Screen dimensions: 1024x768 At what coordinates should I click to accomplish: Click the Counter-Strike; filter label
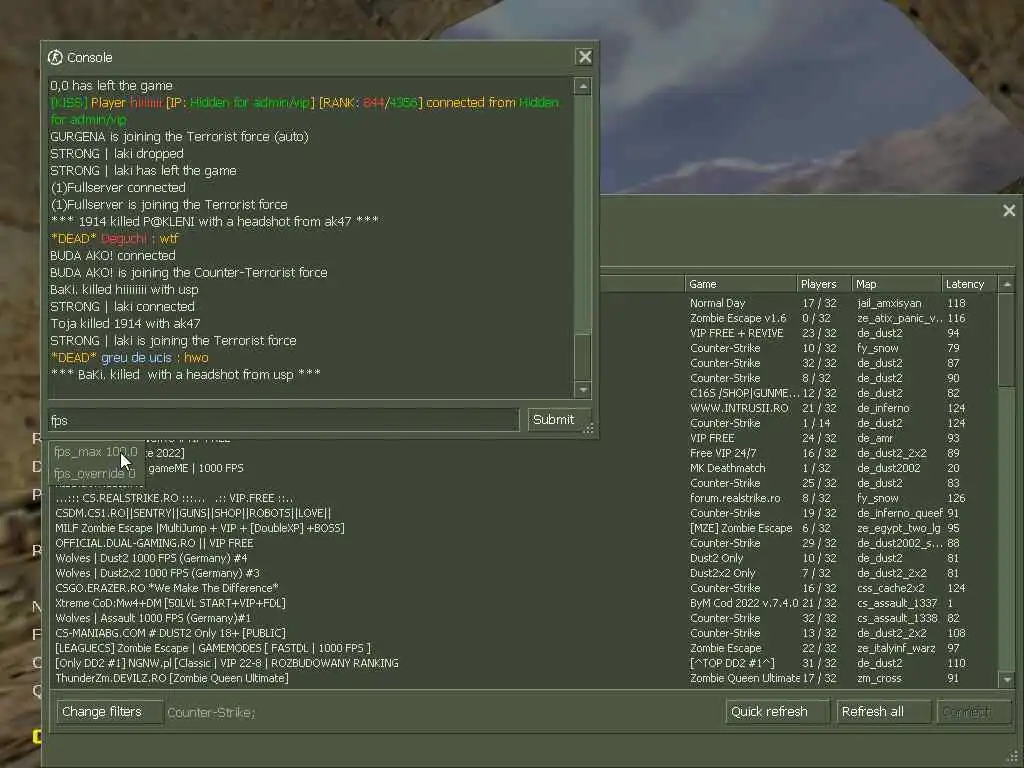[211, 712]
